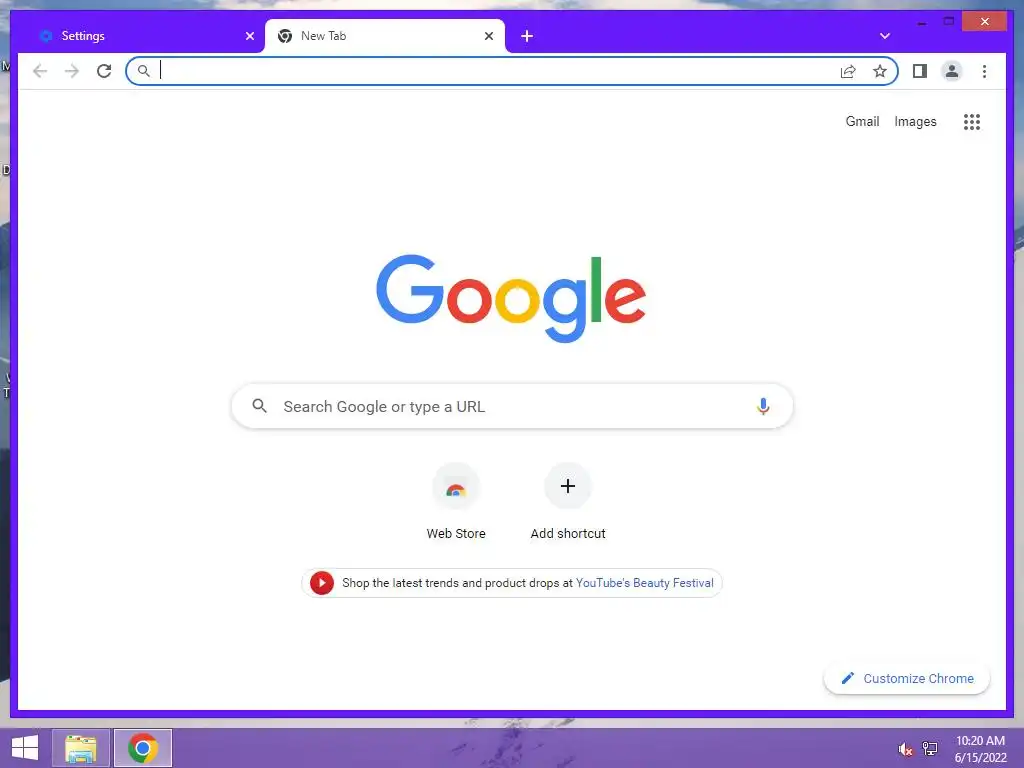Click the forward navigation arrow
This screenshot has height=768, width=1024.
(72, 71)
